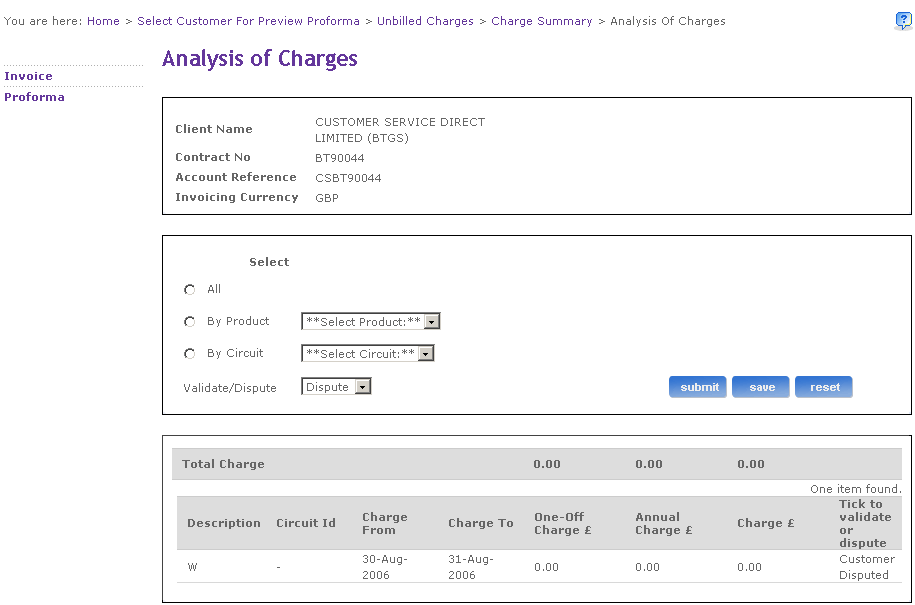This screenshot has width=915, height=605.
Task: Open the Validate/Dispute dropdown
Action: [336, 387]
